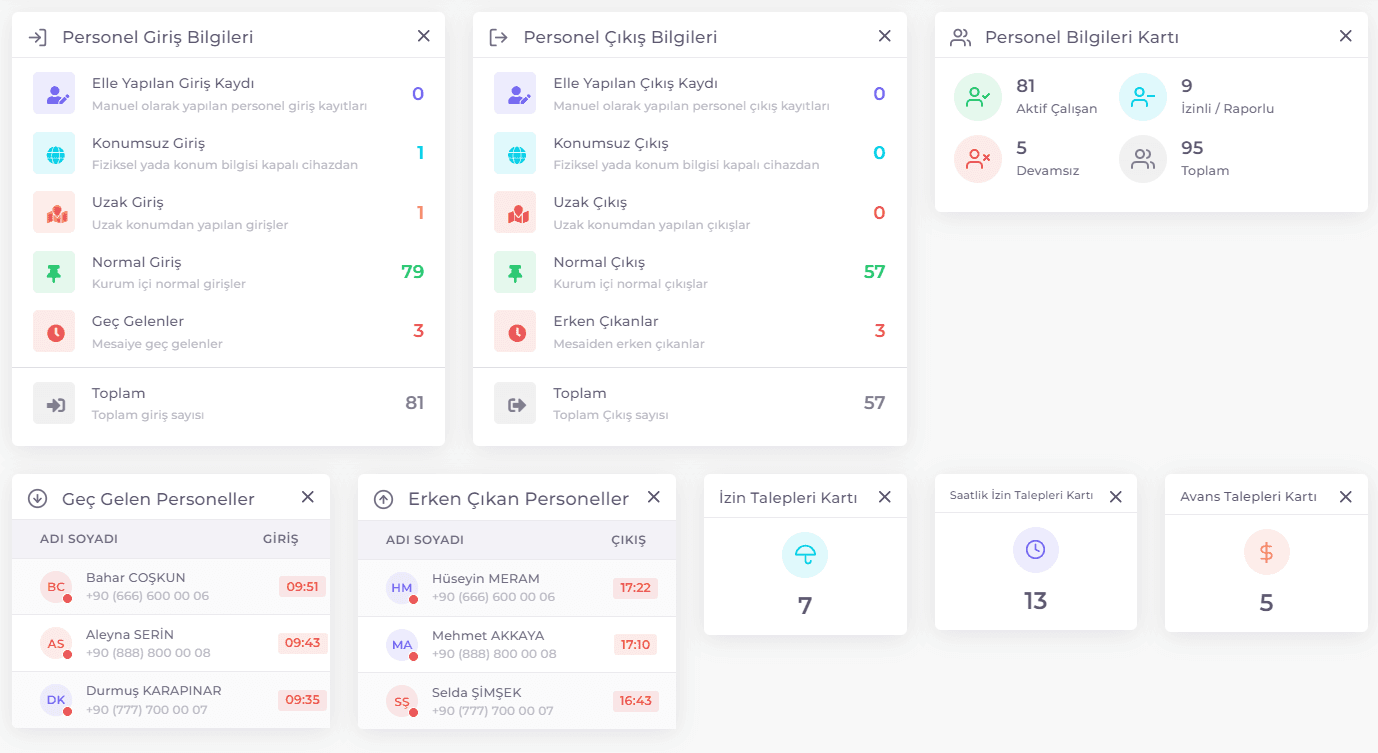The width and height of the screenshot is (1378, 753).
Task: Select the Konumsuz Giriş globe icon
Action: pyautogui.click(x=54, y=153)
